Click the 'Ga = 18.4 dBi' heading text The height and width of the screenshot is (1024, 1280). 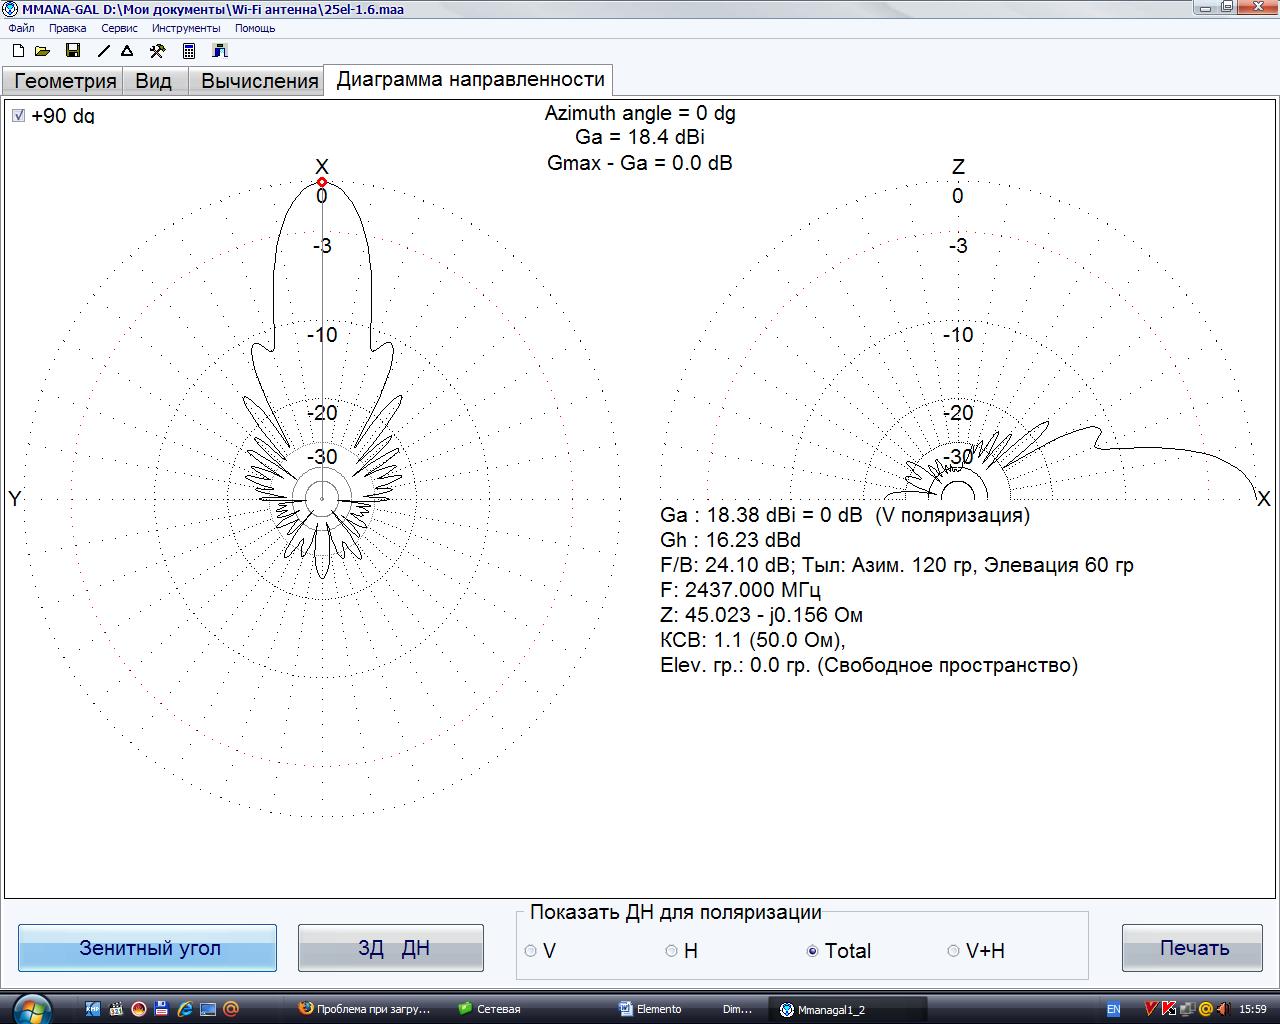coord(640,137)
